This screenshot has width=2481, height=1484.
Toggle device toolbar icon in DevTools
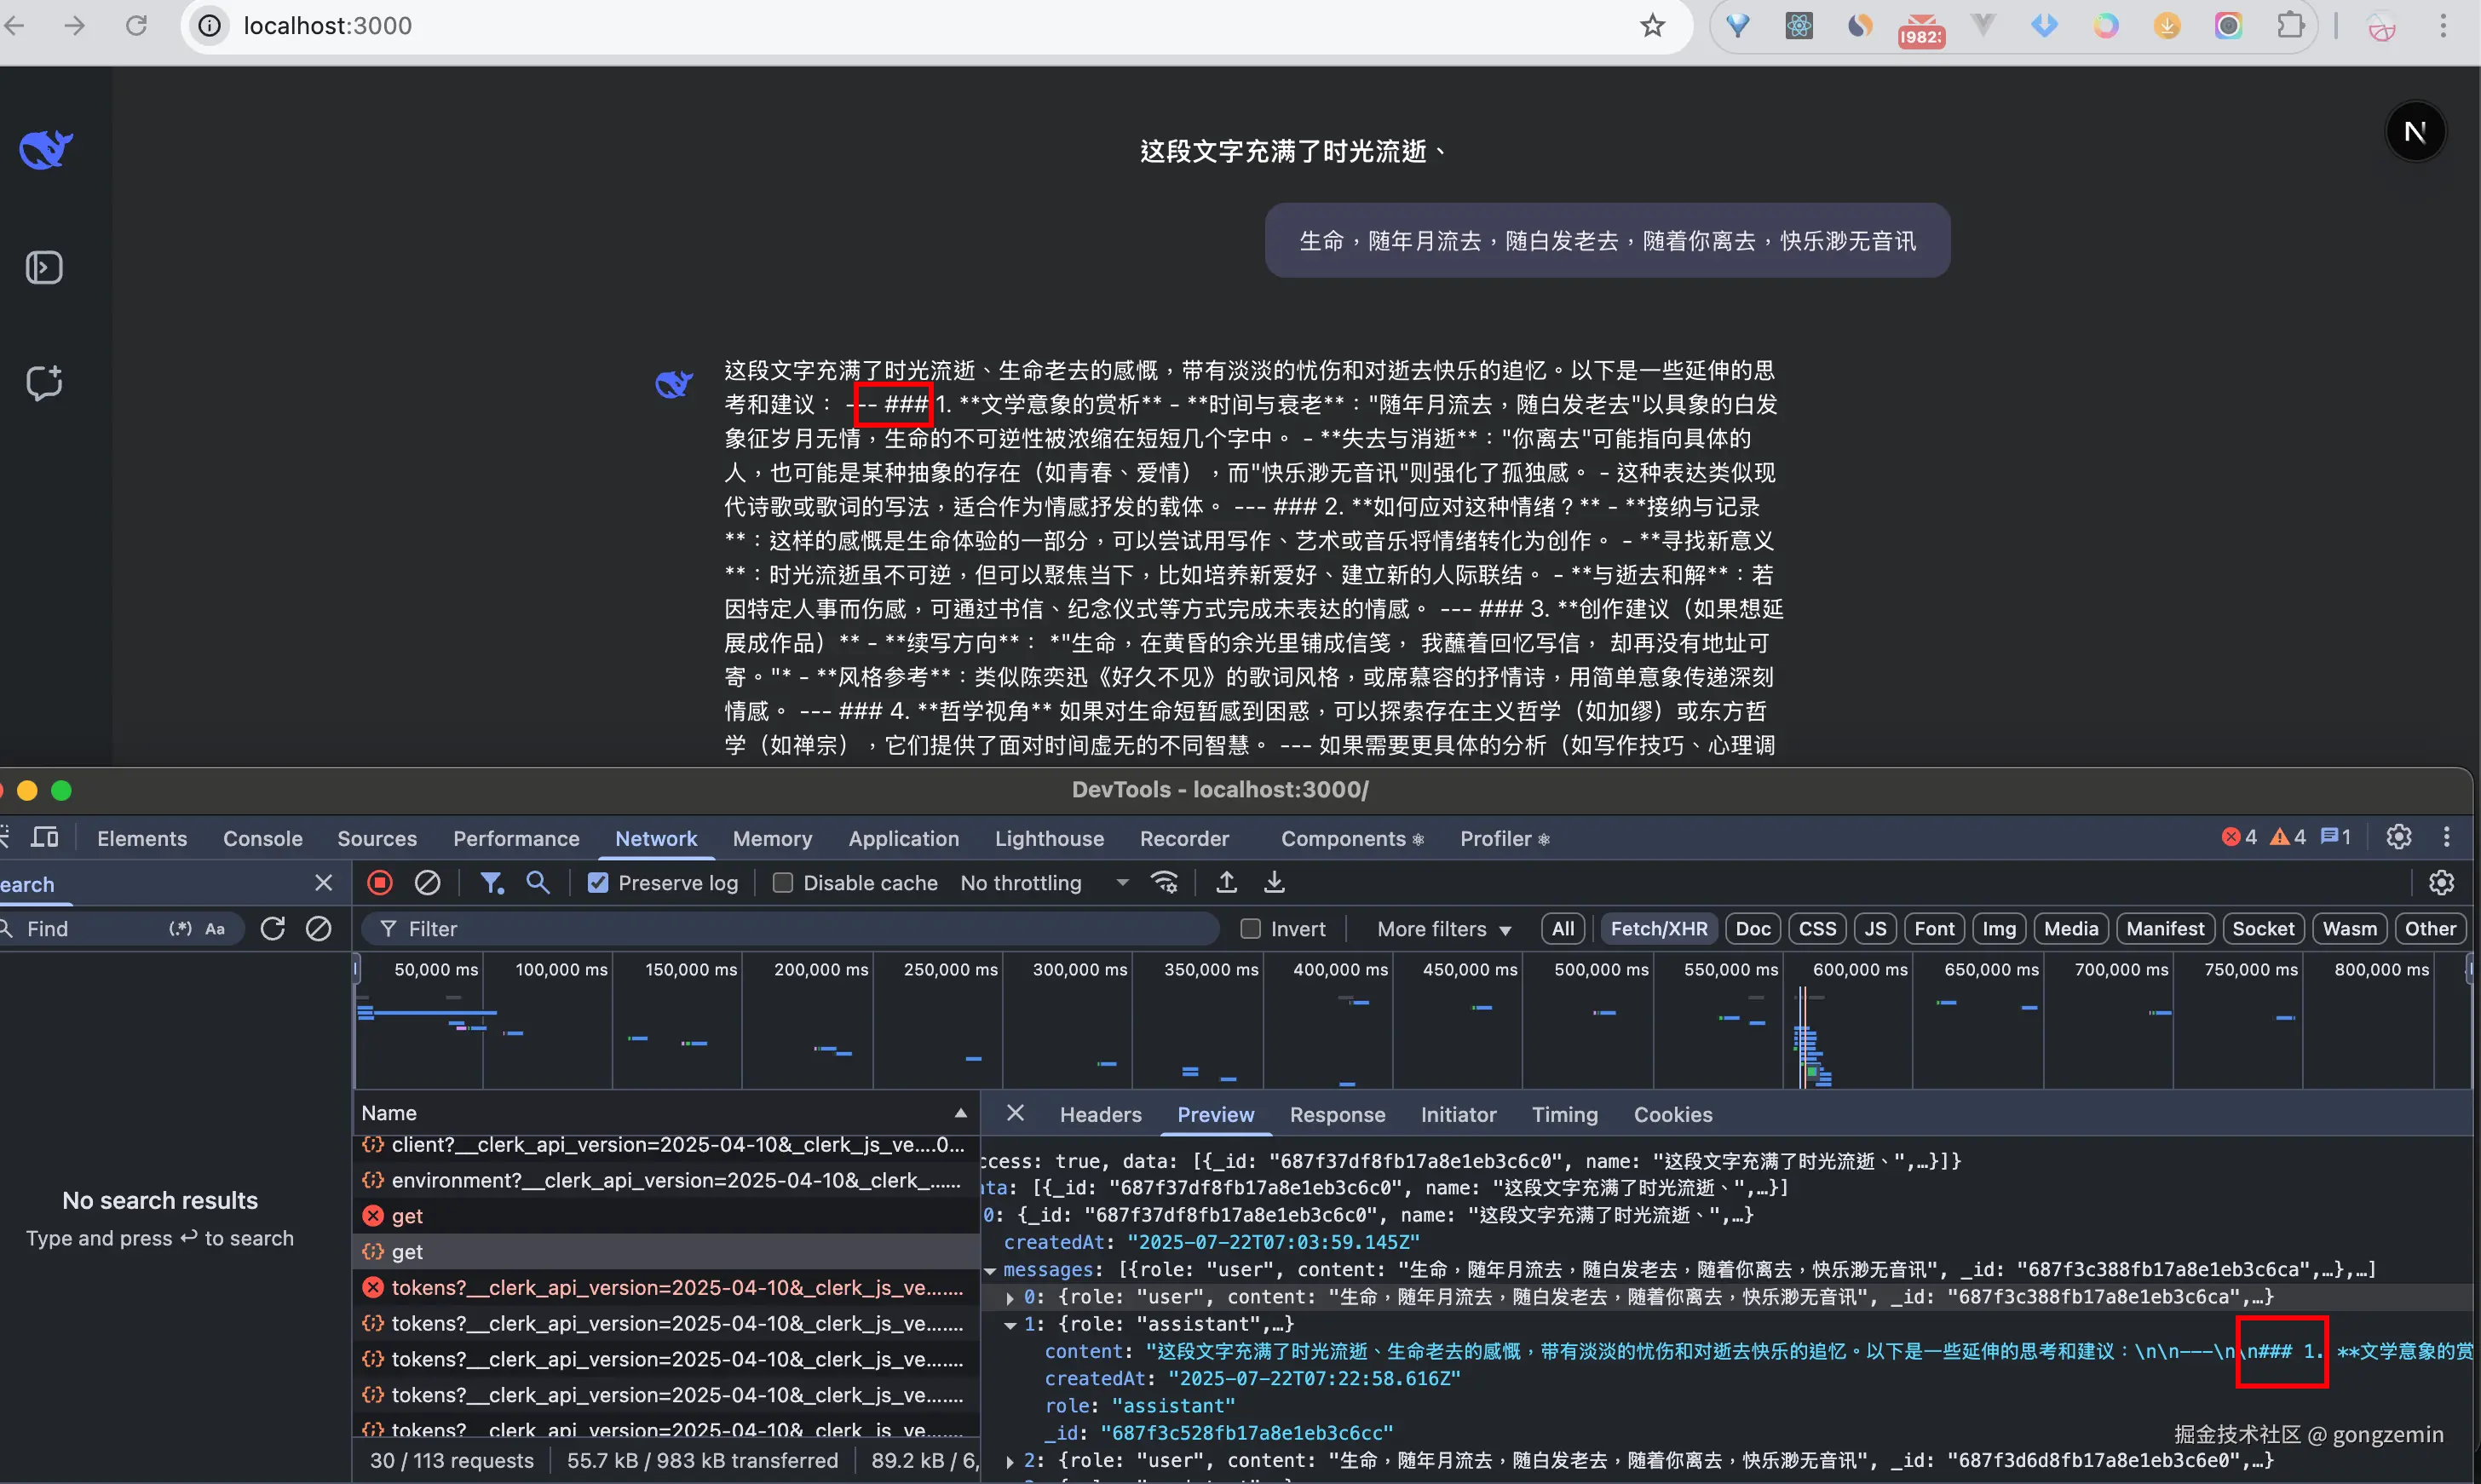click(x=44, y=838)
